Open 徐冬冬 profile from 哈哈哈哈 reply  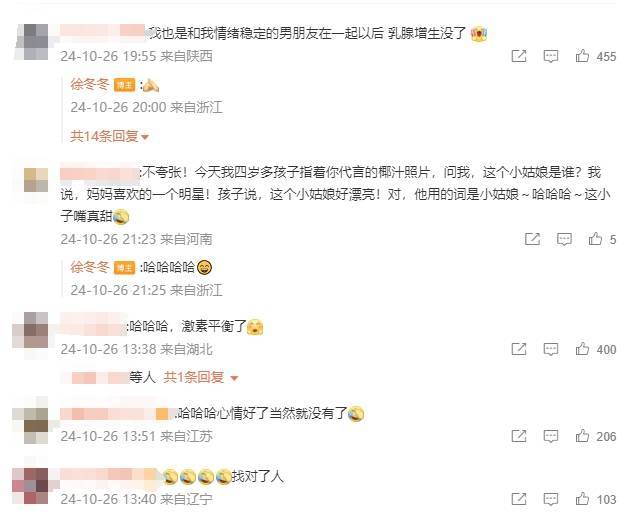pyautogui.click(x=90, y=267)
